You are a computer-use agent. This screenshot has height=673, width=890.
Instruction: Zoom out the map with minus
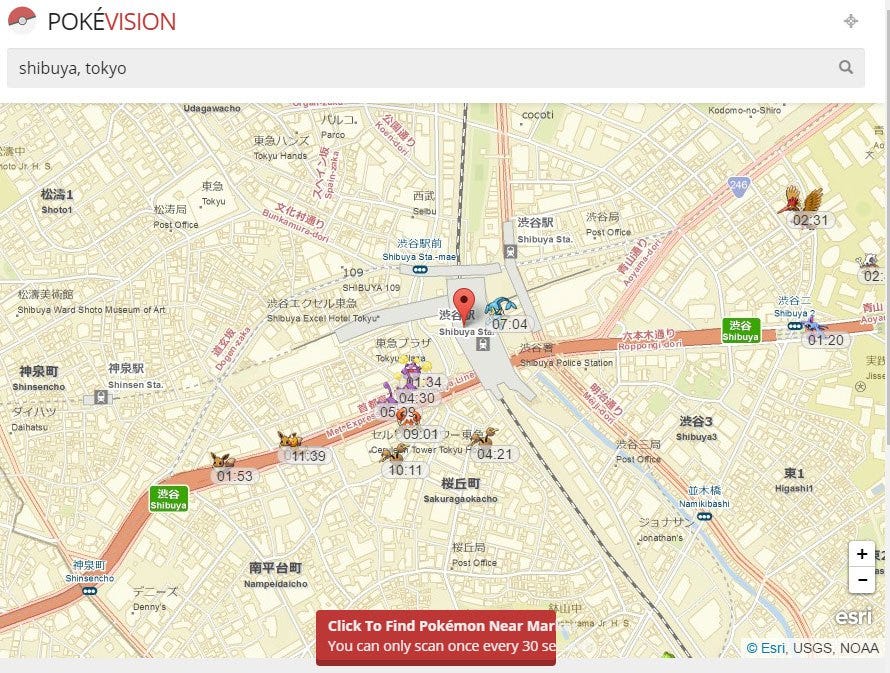[x=862, y=580]
